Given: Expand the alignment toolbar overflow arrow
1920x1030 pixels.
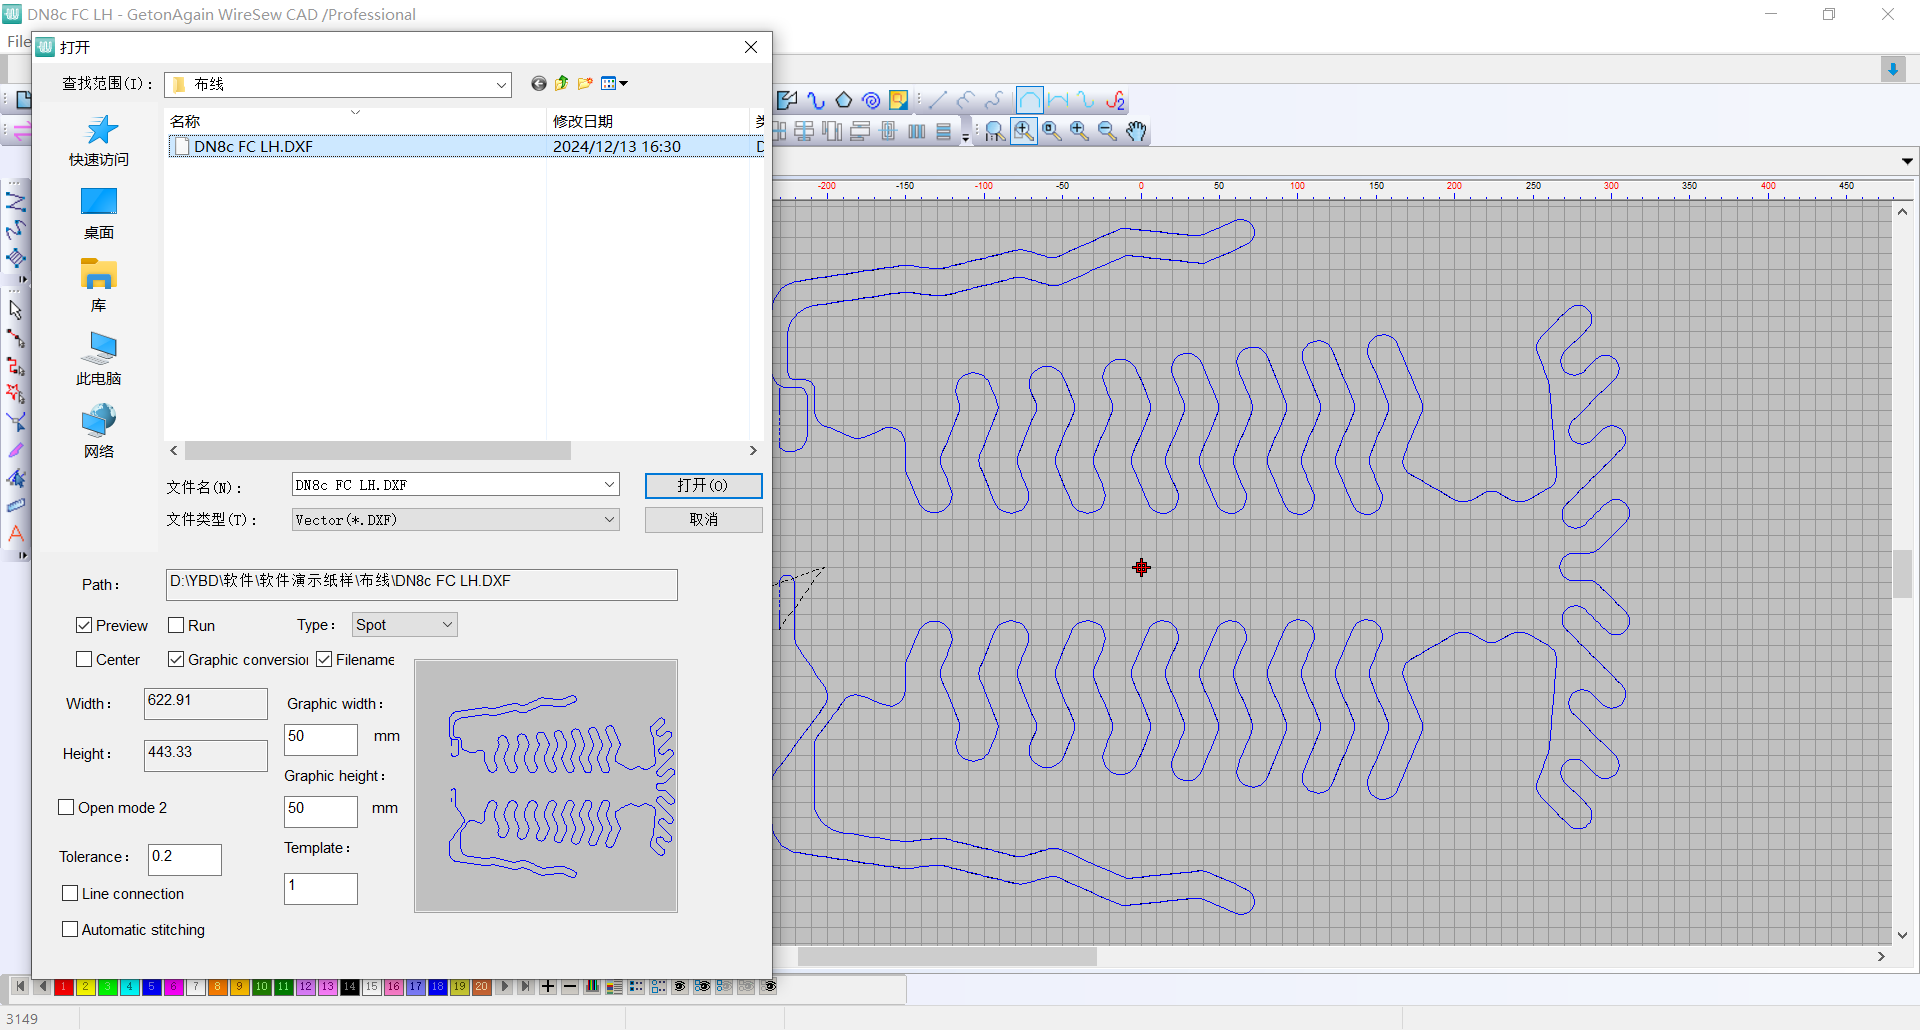Looking at the screenshot, I should click(x=966, y=137).
